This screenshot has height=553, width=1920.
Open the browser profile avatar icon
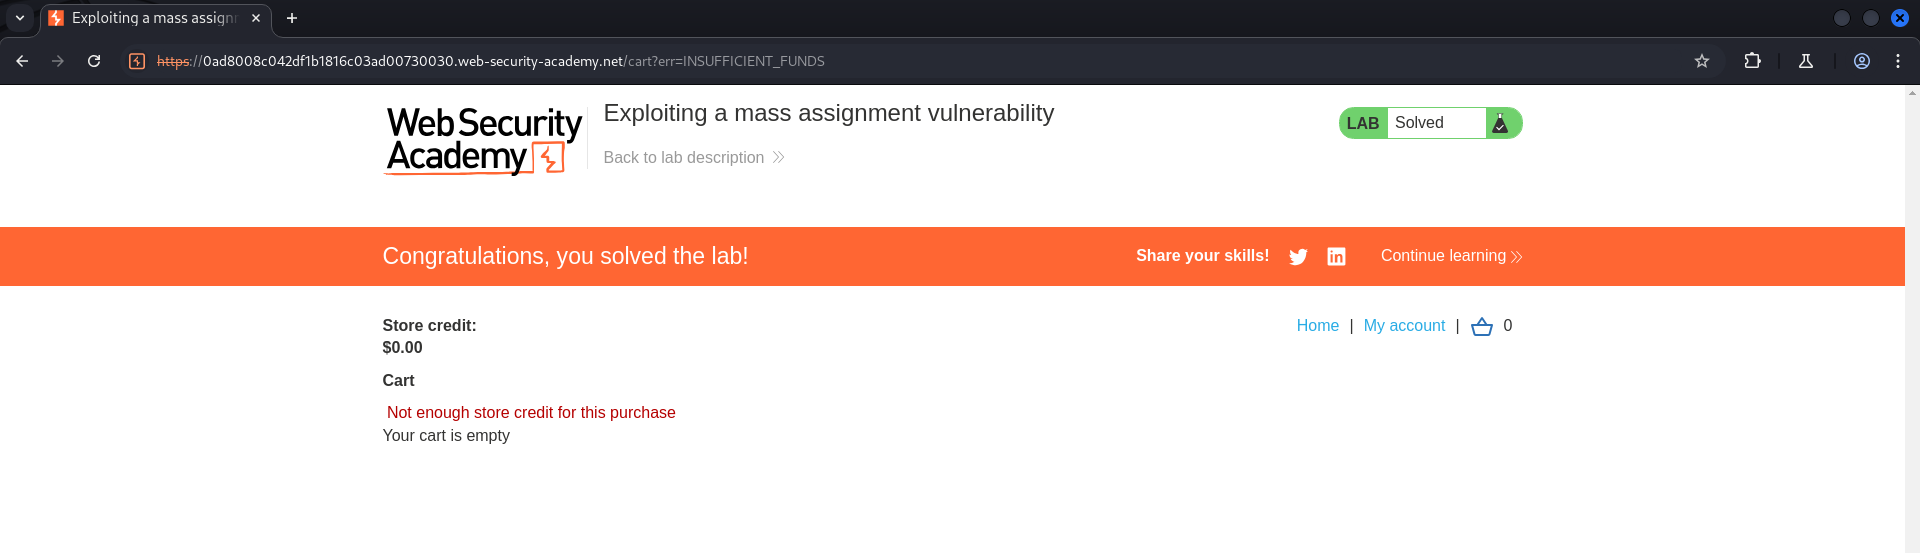click(x=1862, y=61)
